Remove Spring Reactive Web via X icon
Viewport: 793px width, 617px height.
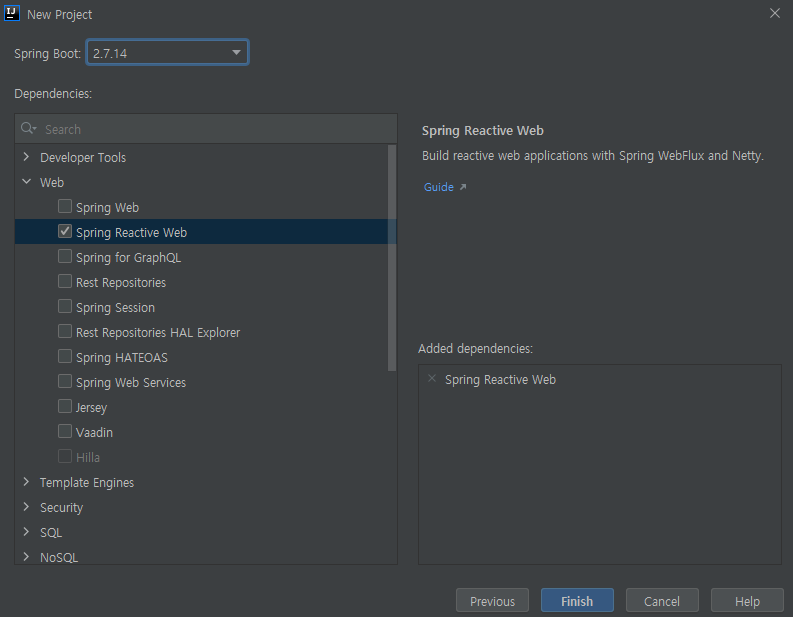coord(432,378)
